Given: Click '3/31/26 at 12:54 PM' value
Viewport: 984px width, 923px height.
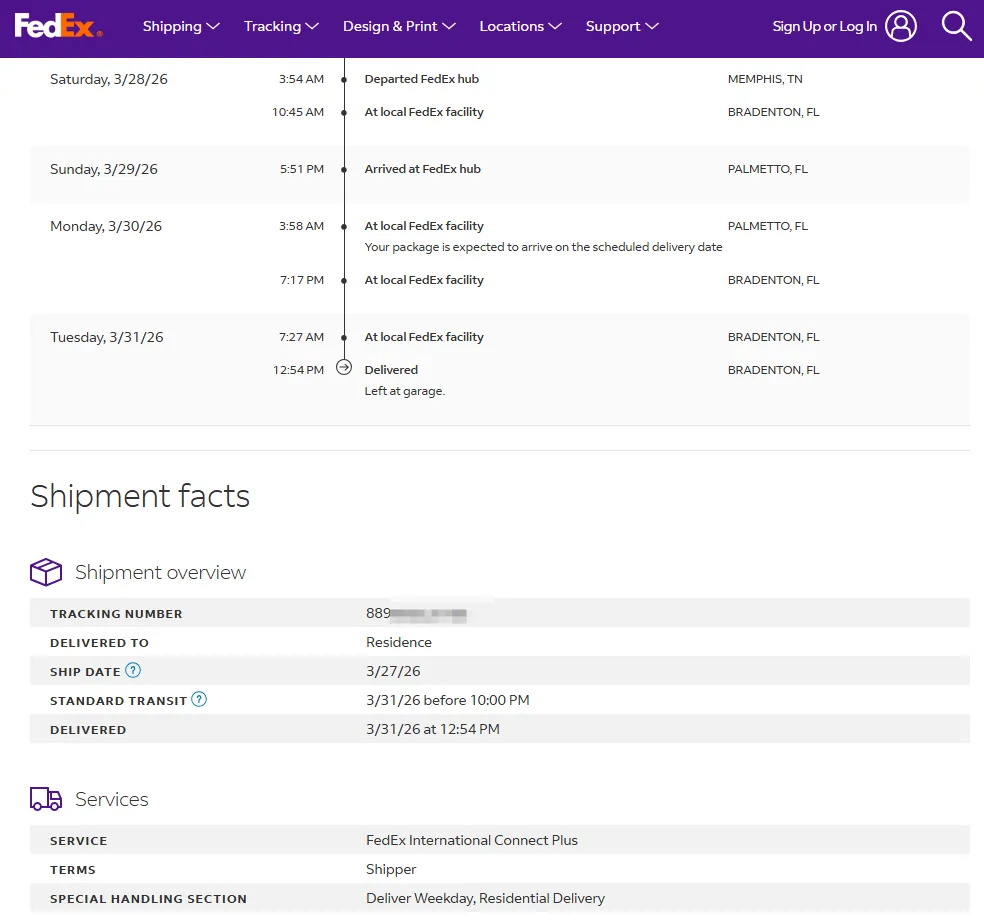Looking at the screenshot, I should click(x=433, y=728).
